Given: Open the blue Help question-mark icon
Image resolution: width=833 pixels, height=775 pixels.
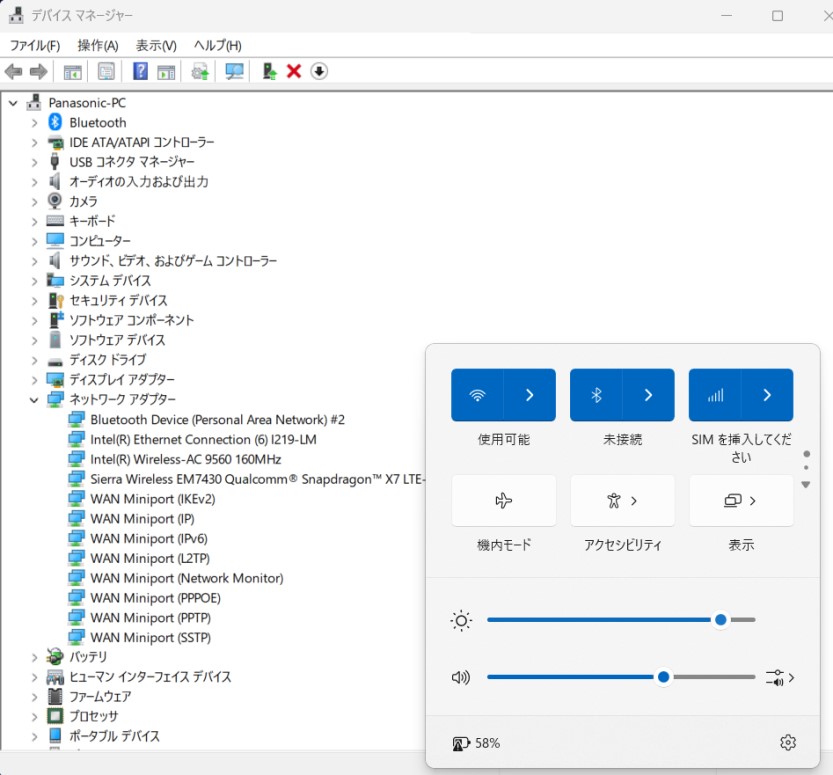Looking at the screenshot, I should (x=140, y=71).
